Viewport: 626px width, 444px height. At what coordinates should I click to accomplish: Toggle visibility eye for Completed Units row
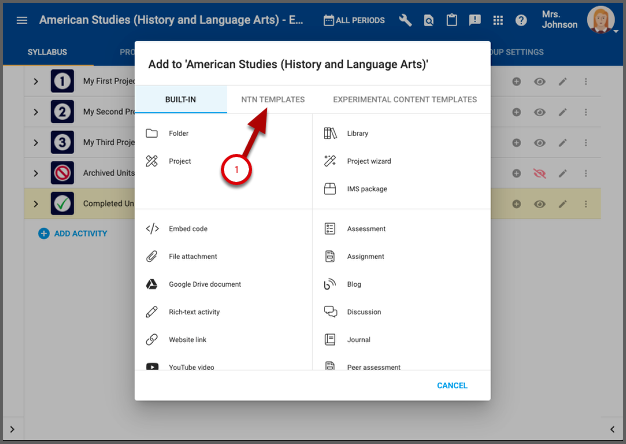[538, 204]
